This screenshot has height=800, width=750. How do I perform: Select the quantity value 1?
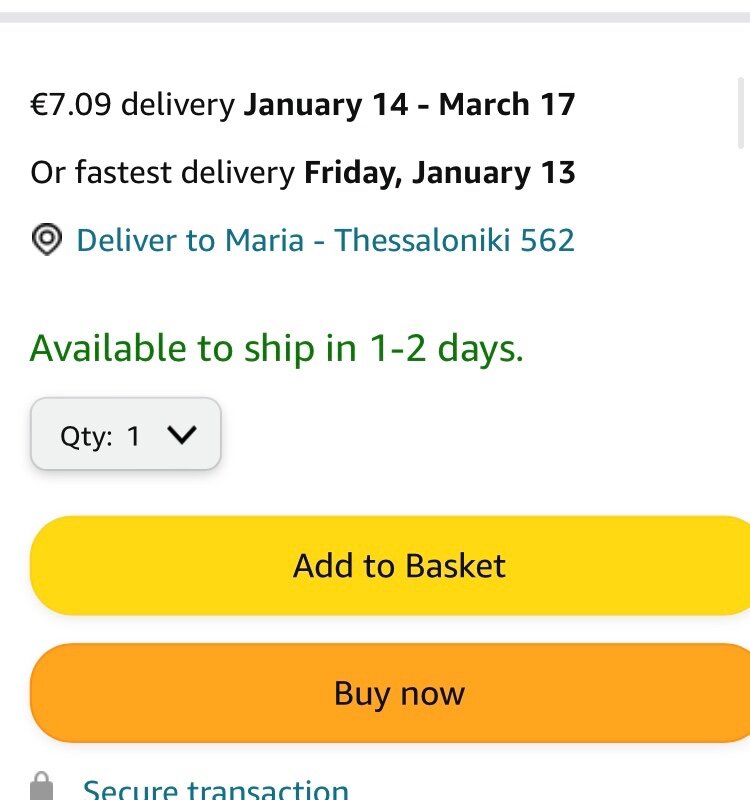[x=134, y=436]
